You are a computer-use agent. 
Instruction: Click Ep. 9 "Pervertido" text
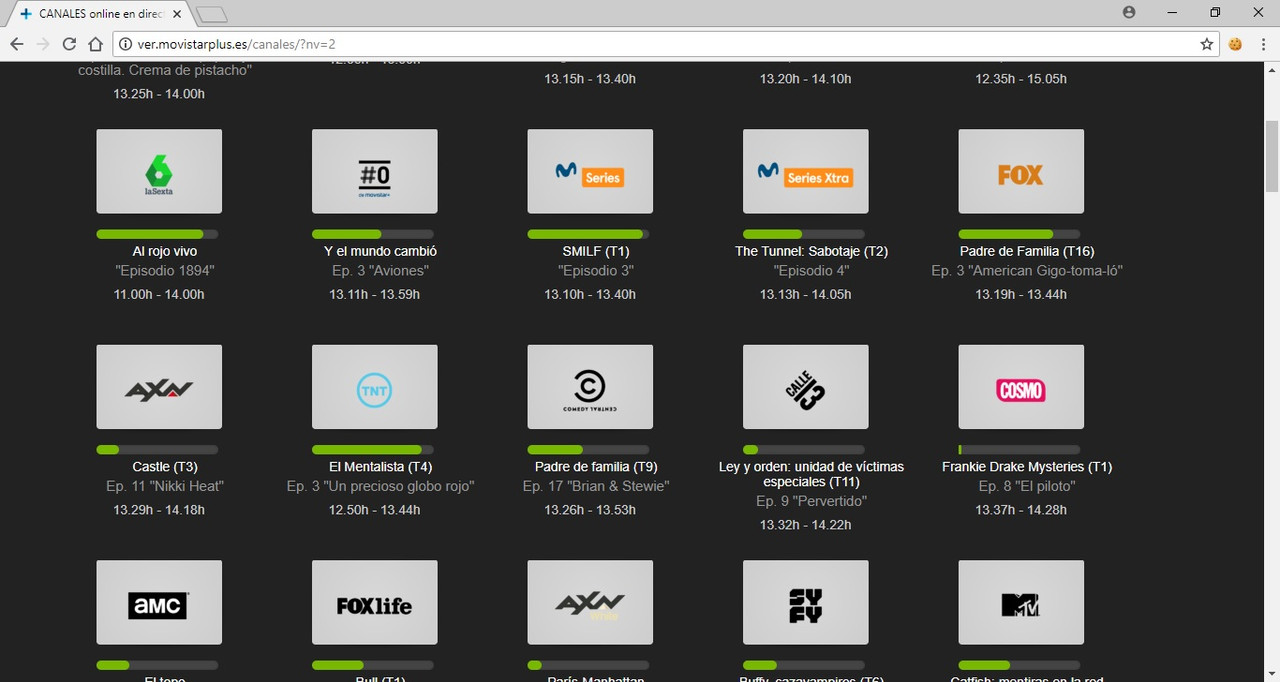tap(812, 502)
